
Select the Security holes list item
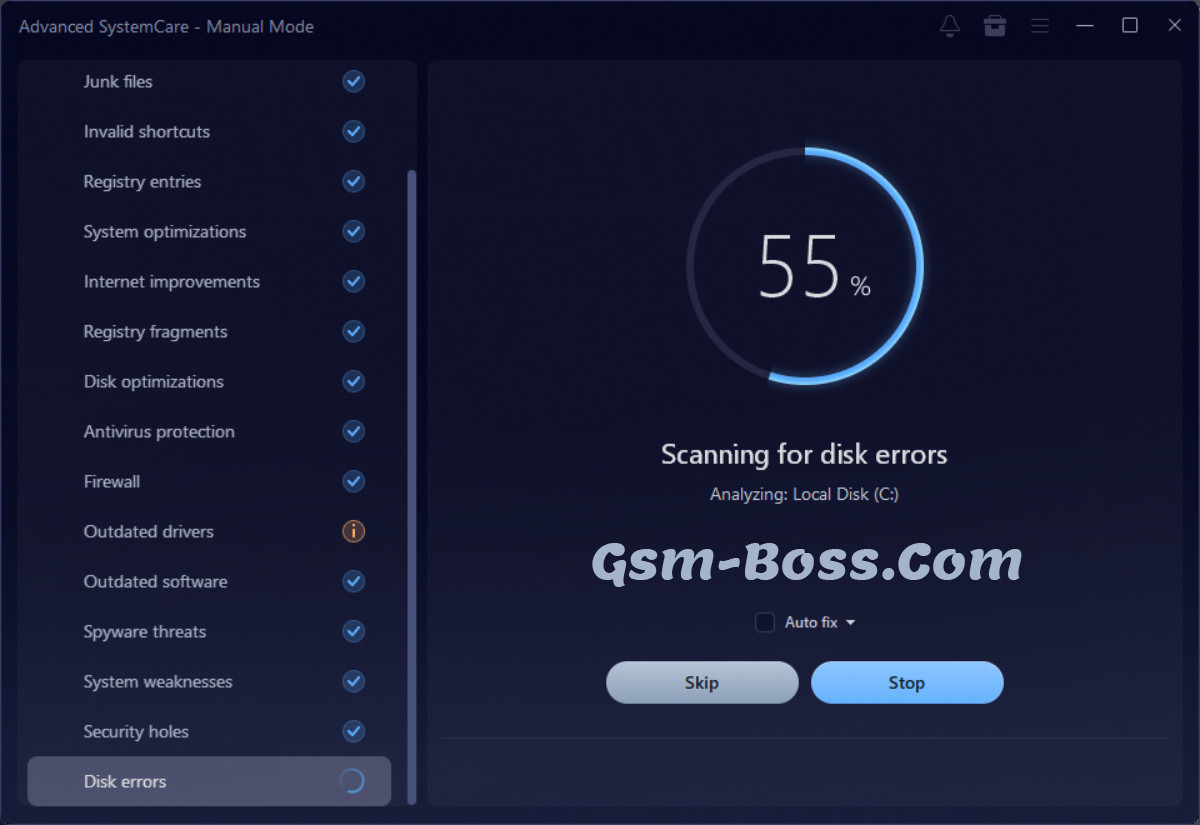[209, 731]
